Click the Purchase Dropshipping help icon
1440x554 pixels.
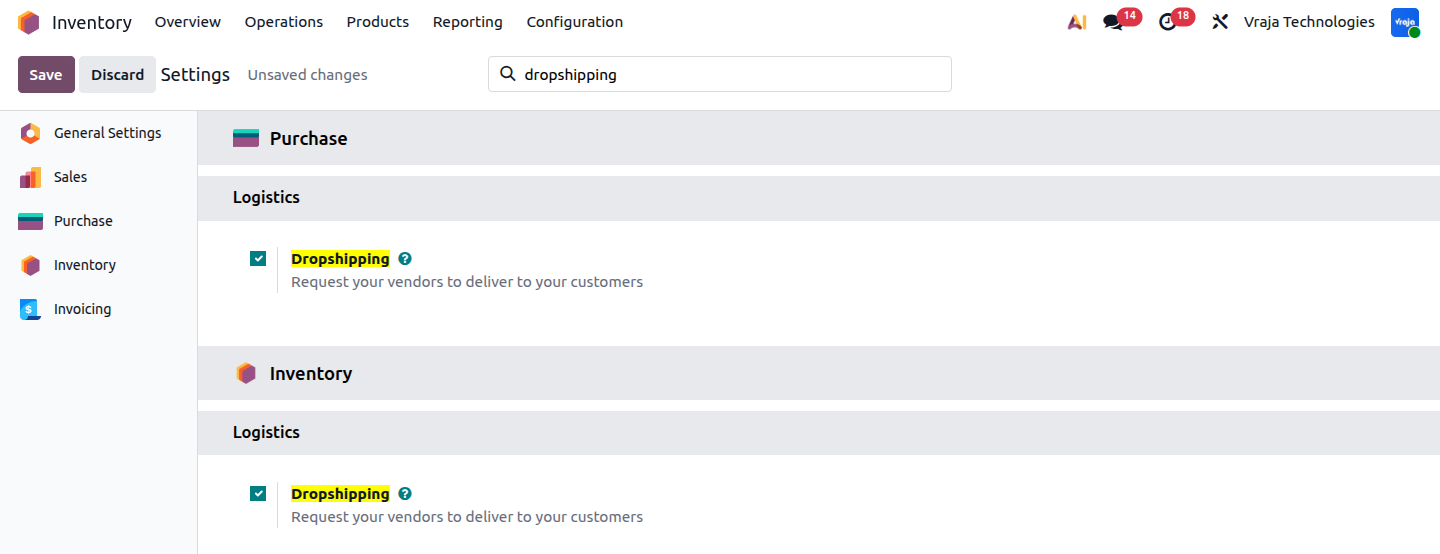[405, 258]
